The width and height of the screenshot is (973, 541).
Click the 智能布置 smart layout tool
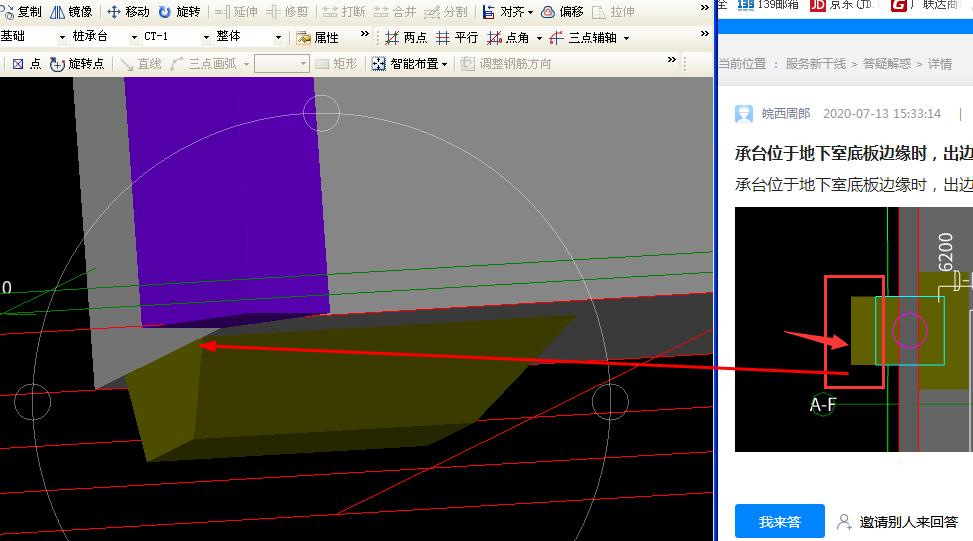[x=405, y=64]
